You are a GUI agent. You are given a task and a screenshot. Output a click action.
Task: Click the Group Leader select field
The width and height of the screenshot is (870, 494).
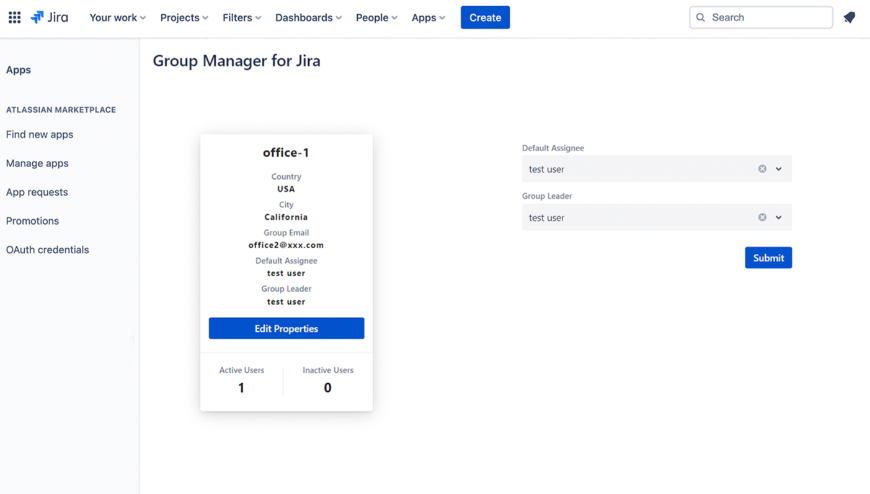click(656, 217)
